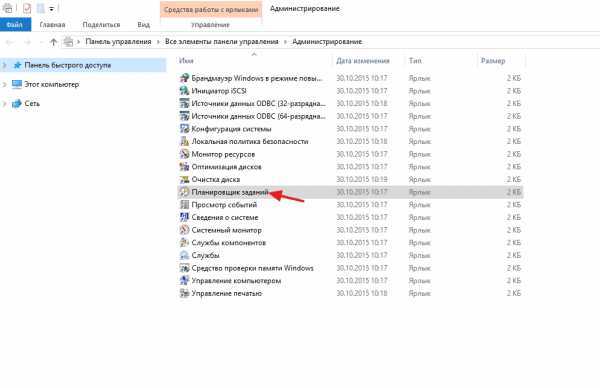Open the Файл menu
The height and width of the screenshot is (388, 600).
[15, 24]
